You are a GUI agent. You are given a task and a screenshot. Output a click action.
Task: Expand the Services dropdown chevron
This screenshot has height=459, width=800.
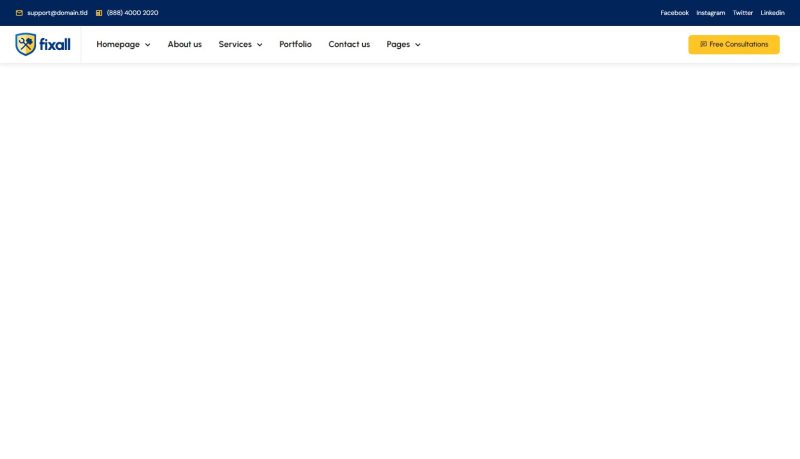tap(260, 45)
